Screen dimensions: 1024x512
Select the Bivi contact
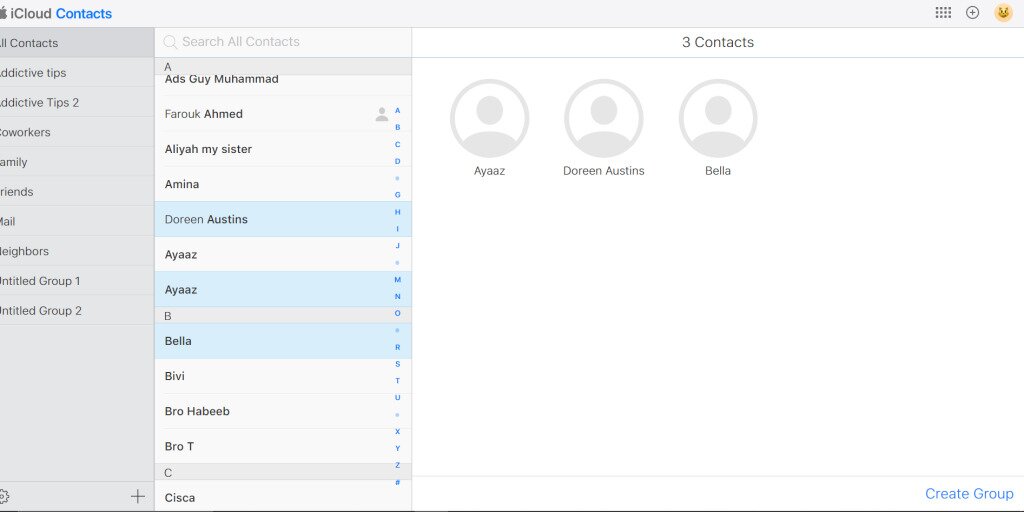point(283,376)
